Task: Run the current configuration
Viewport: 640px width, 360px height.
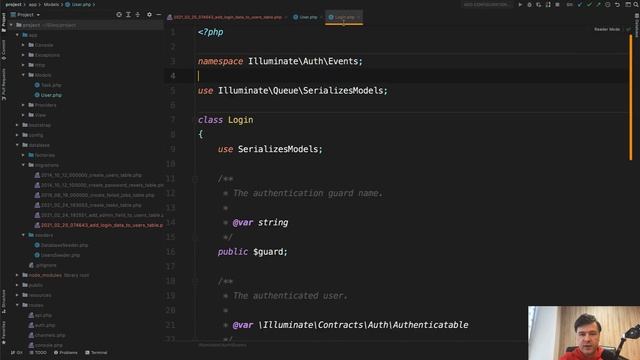Action: pos(520,4)
